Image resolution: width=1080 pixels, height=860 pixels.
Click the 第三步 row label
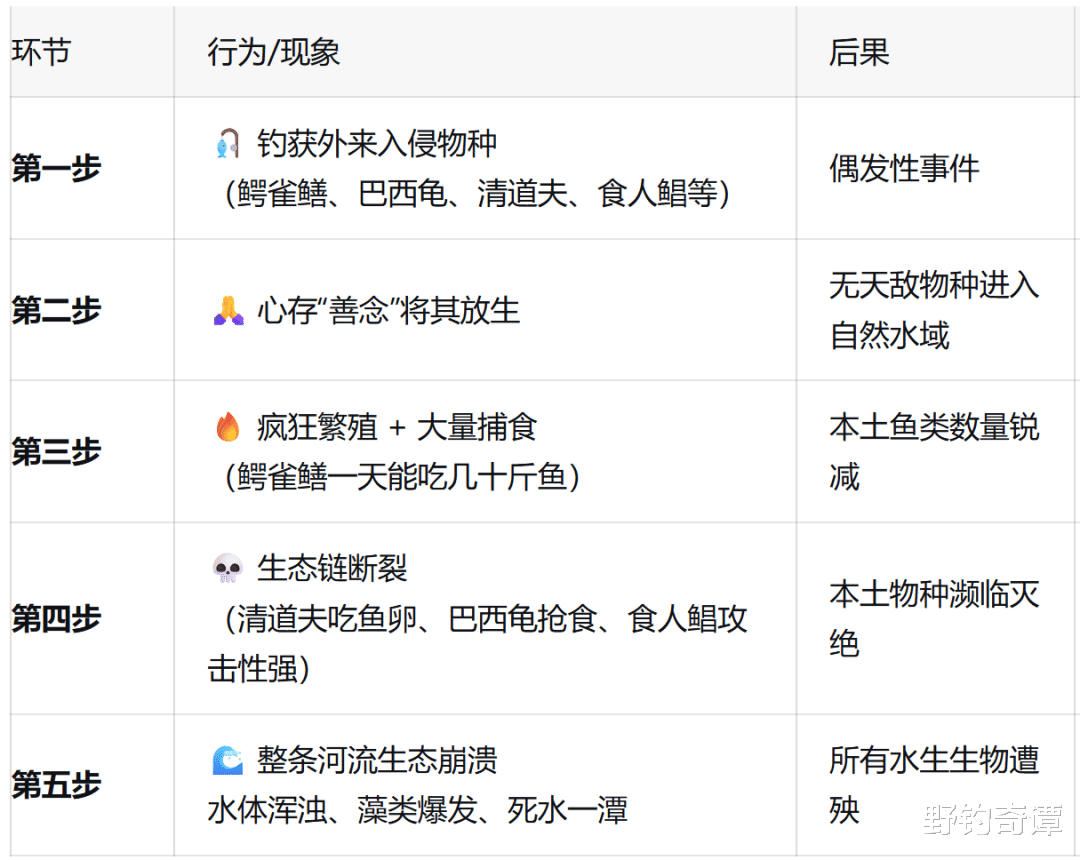pyautogui.click(x=56, y=451)
